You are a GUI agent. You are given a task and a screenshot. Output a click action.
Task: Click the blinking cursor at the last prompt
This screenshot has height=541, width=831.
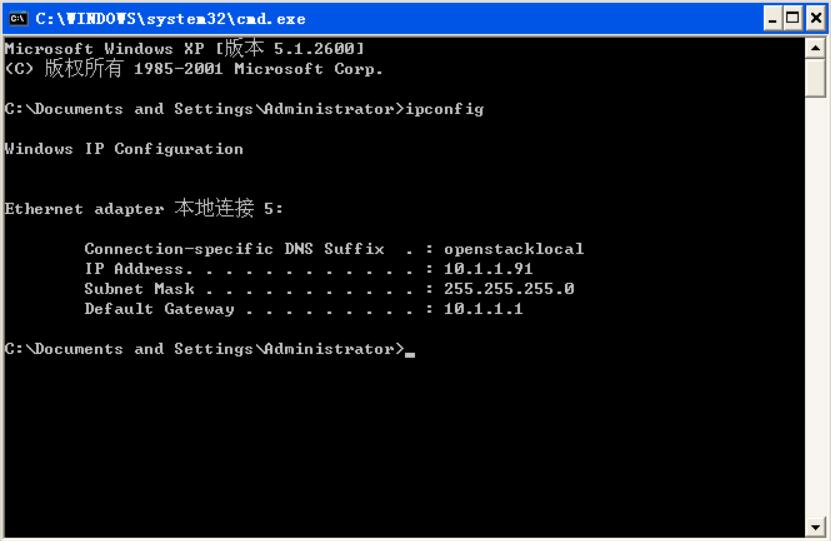pos(410,354)
